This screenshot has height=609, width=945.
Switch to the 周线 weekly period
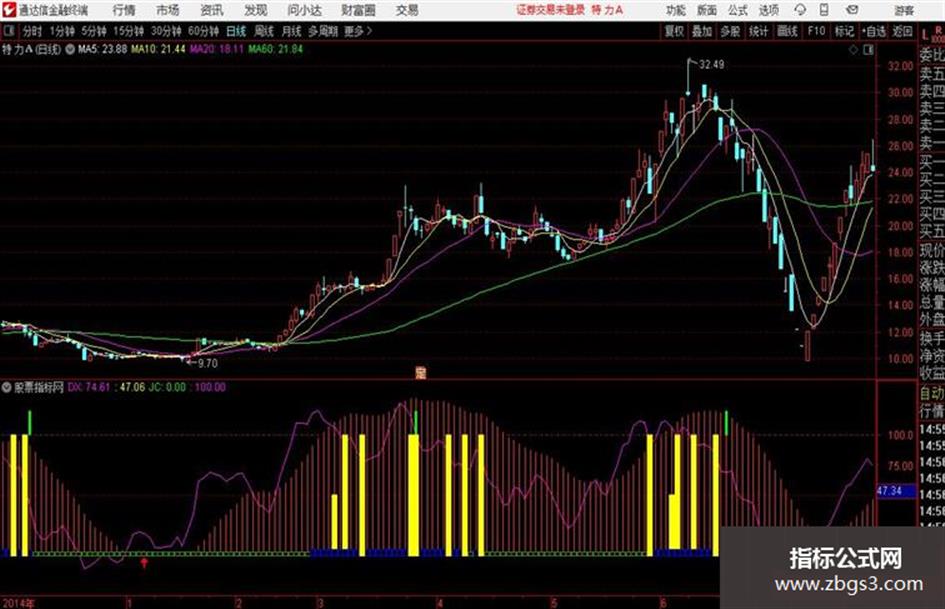(x=264, y=31)
